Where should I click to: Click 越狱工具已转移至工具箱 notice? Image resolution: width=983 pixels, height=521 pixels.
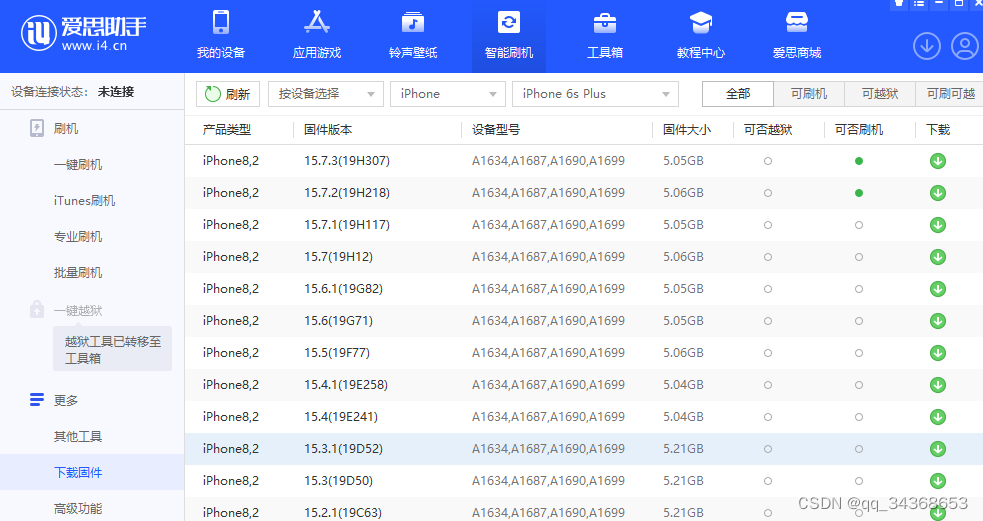point(112,349)
